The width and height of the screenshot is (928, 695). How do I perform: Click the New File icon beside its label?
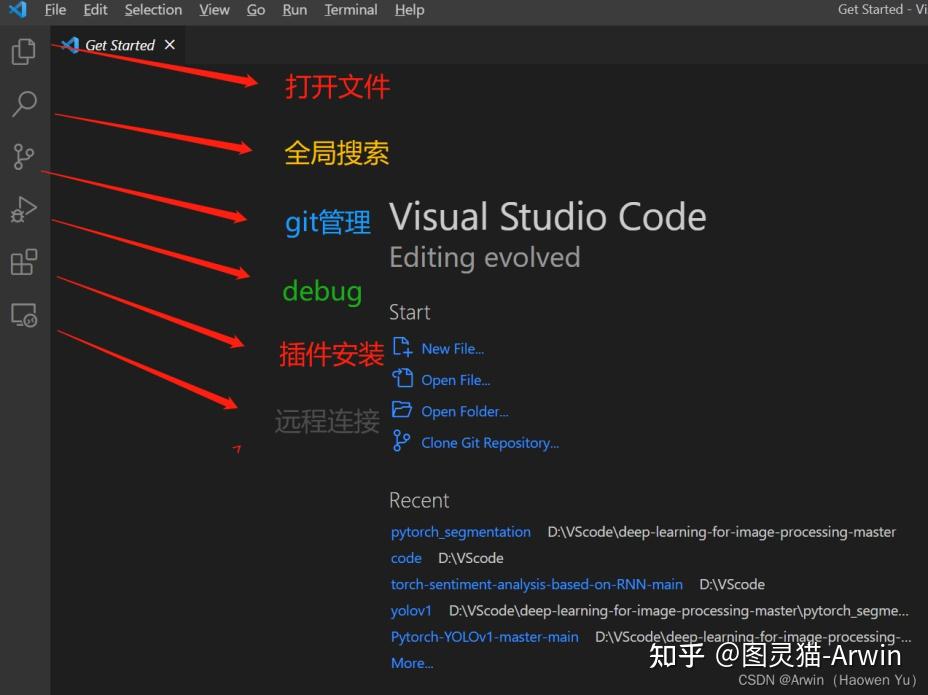[x=401, y=347]
